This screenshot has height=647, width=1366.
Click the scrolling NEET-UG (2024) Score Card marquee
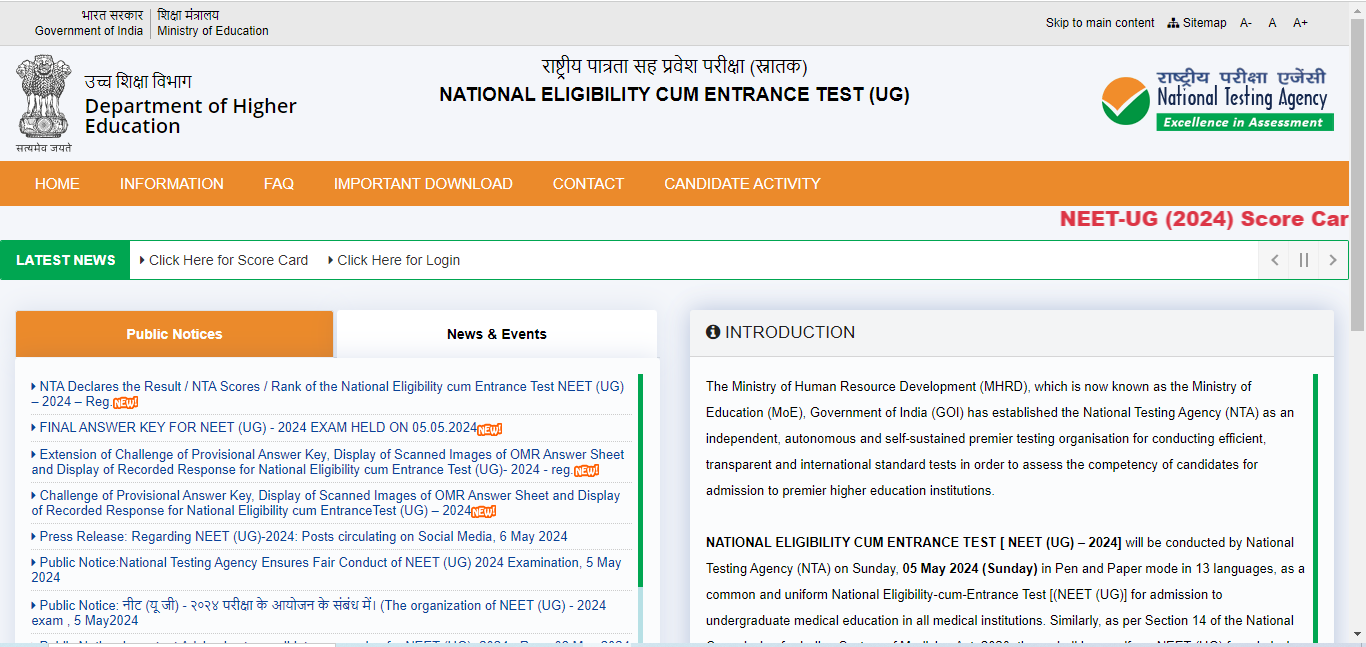[x=1204, y=219]
